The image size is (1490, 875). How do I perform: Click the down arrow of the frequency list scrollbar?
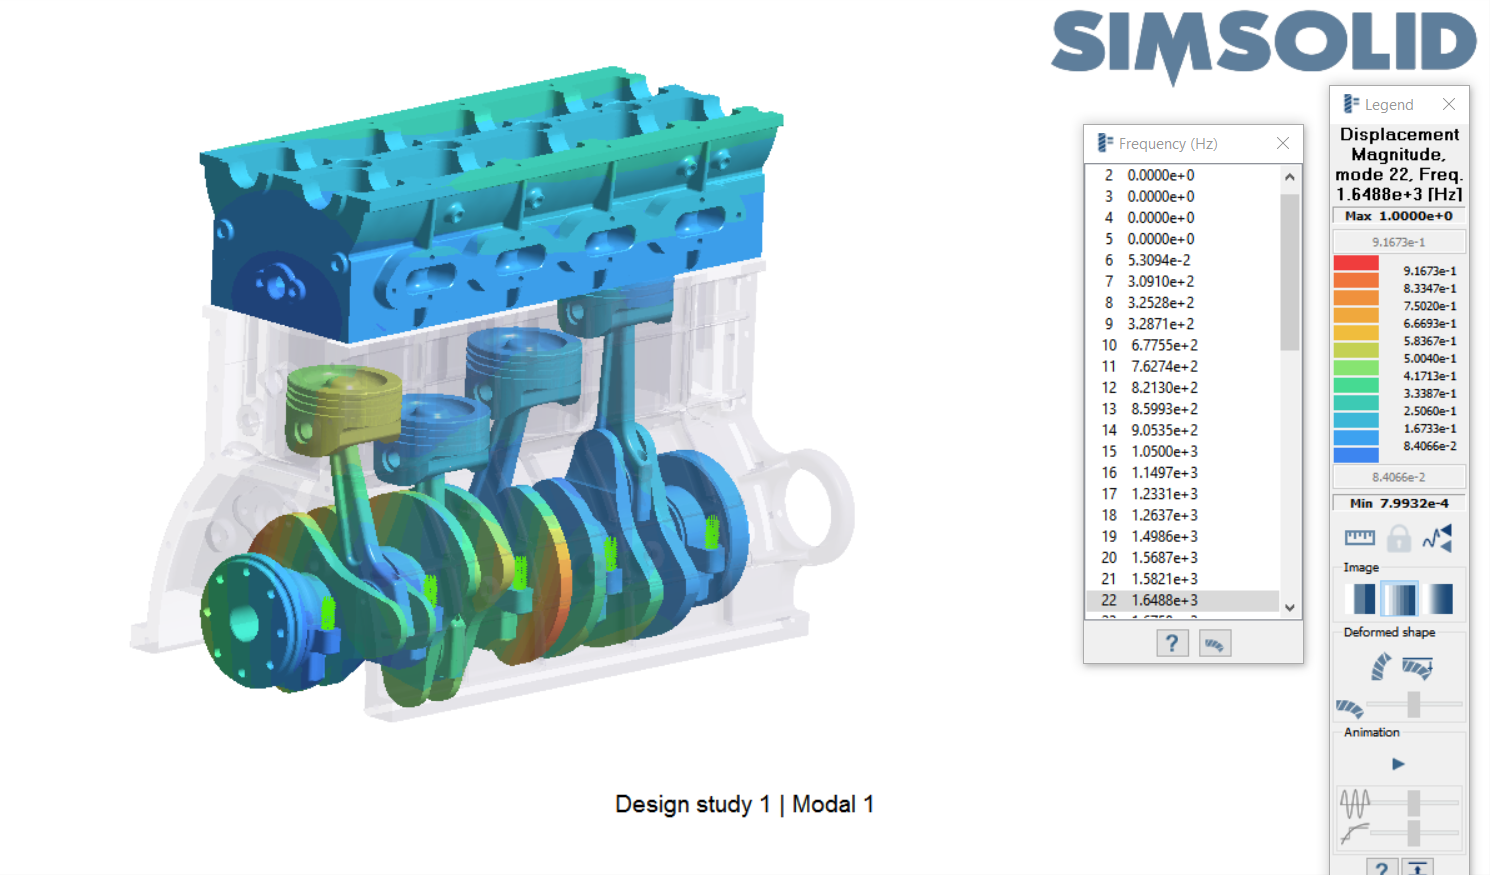1290,607
